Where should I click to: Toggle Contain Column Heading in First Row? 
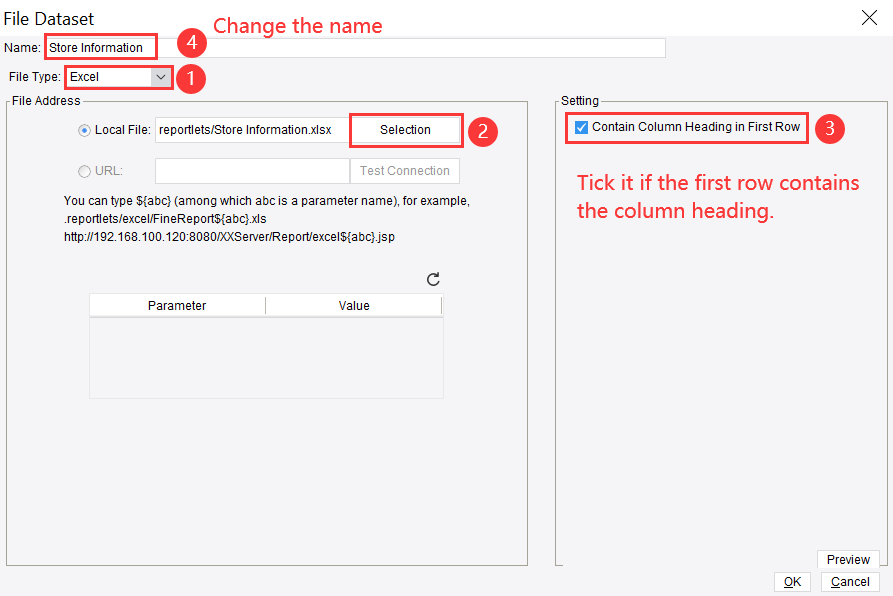point(582,128)
